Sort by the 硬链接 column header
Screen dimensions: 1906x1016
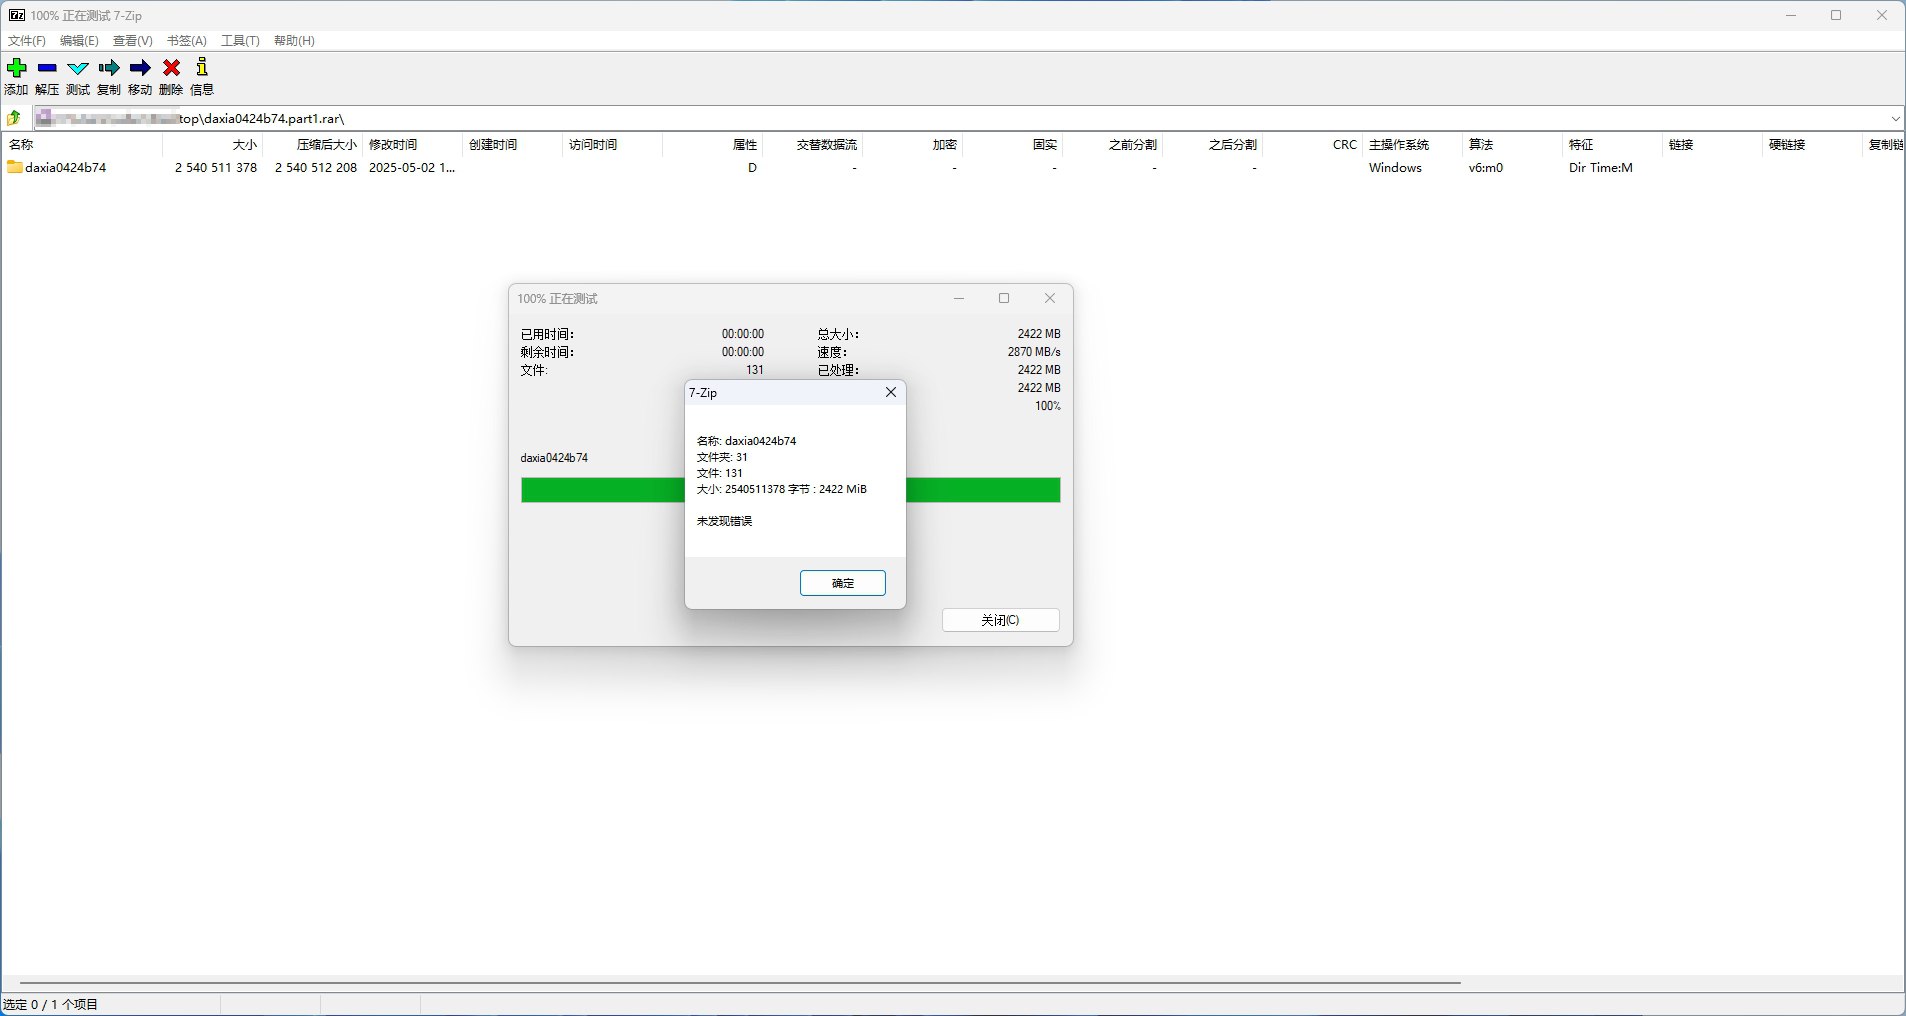point(1812,145)
